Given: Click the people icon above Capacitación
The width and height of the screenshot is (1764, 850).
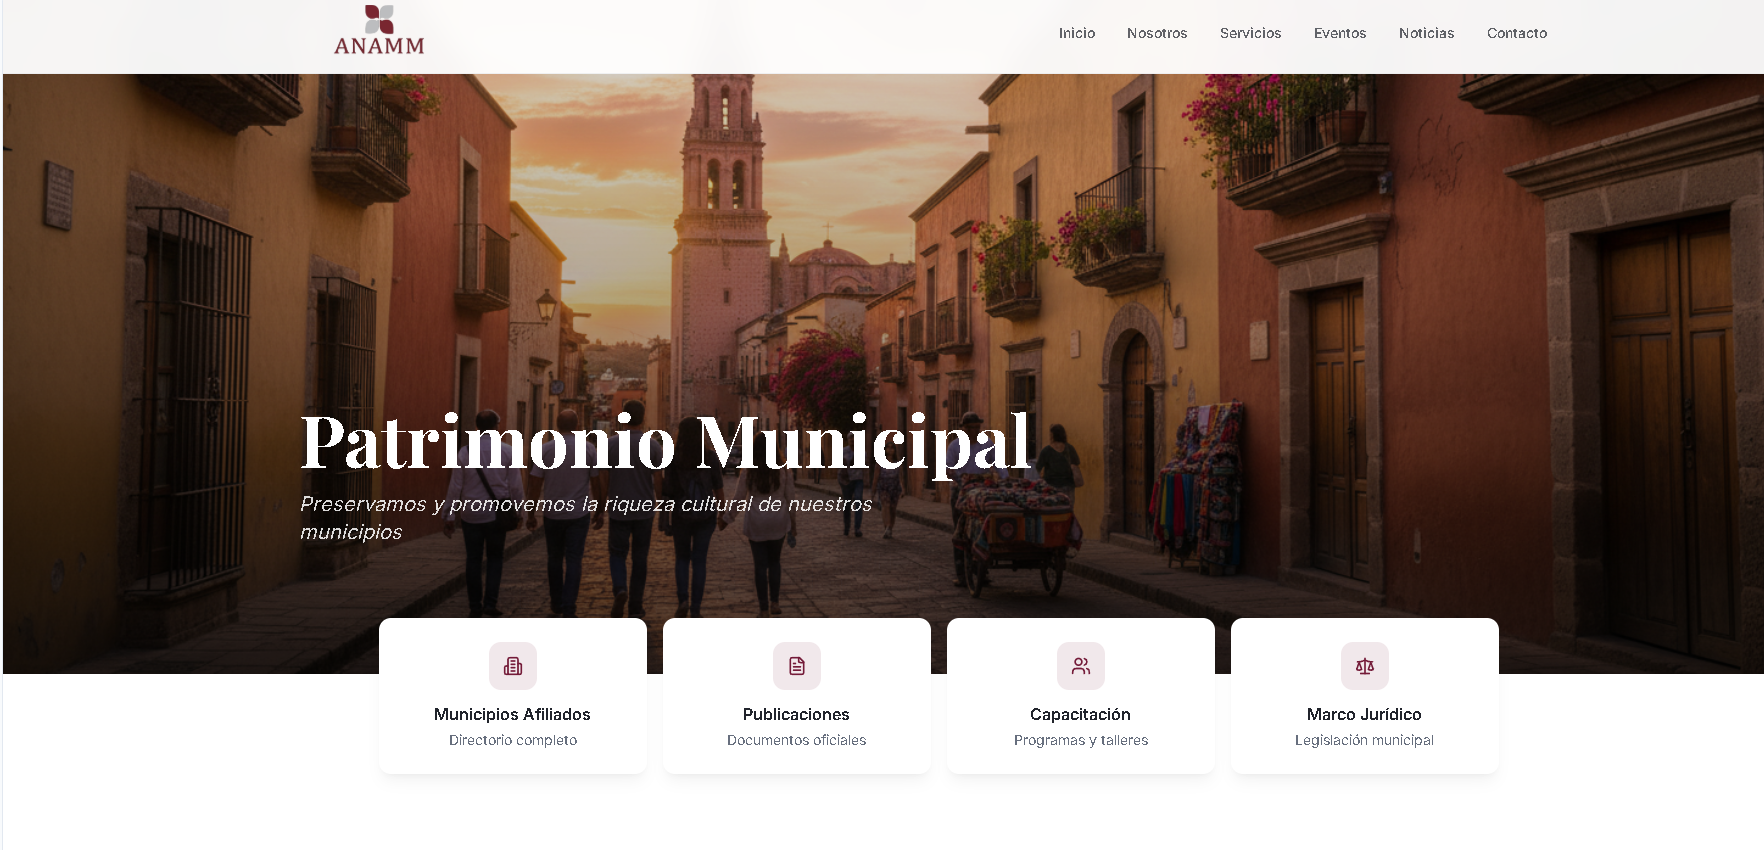Looking at the screenshot, I should pos(1081,666).
